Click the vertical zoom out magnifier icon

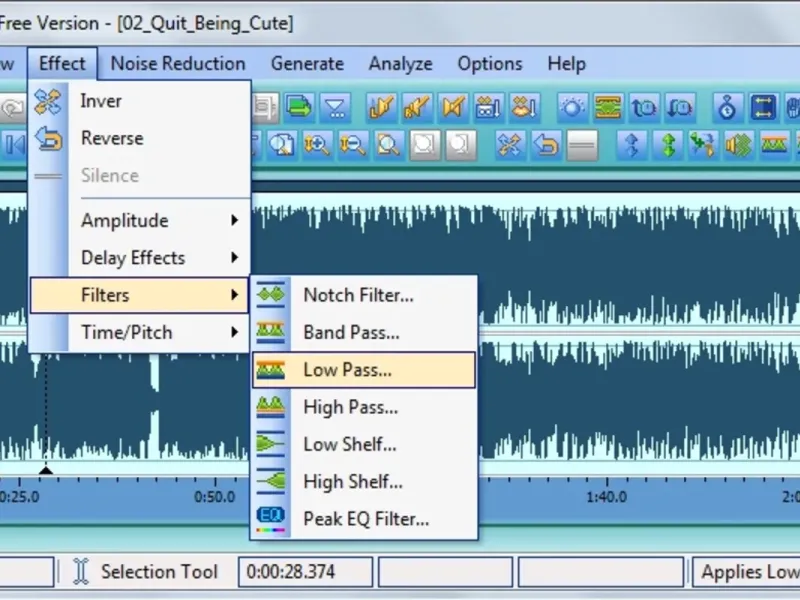pos(353,145)
